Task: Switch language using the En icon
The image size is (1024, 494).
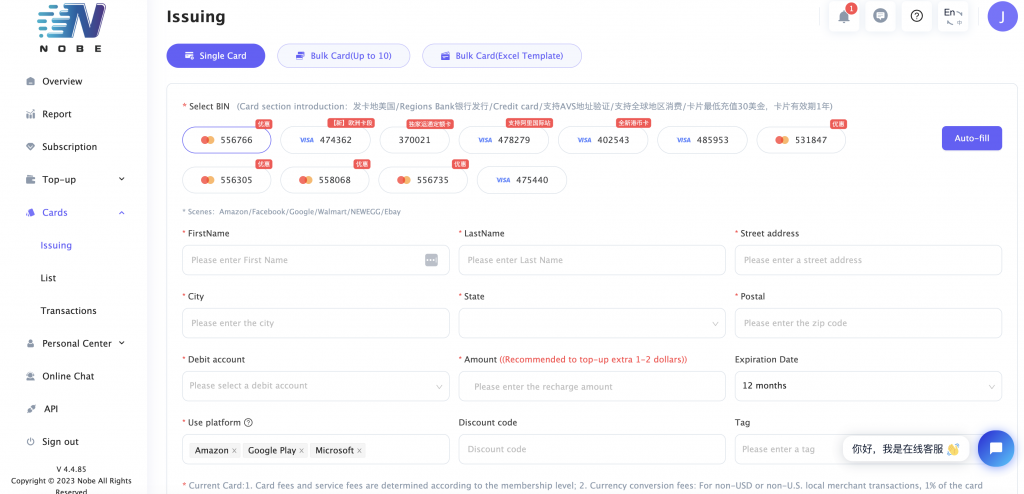Action: point(952,16)
